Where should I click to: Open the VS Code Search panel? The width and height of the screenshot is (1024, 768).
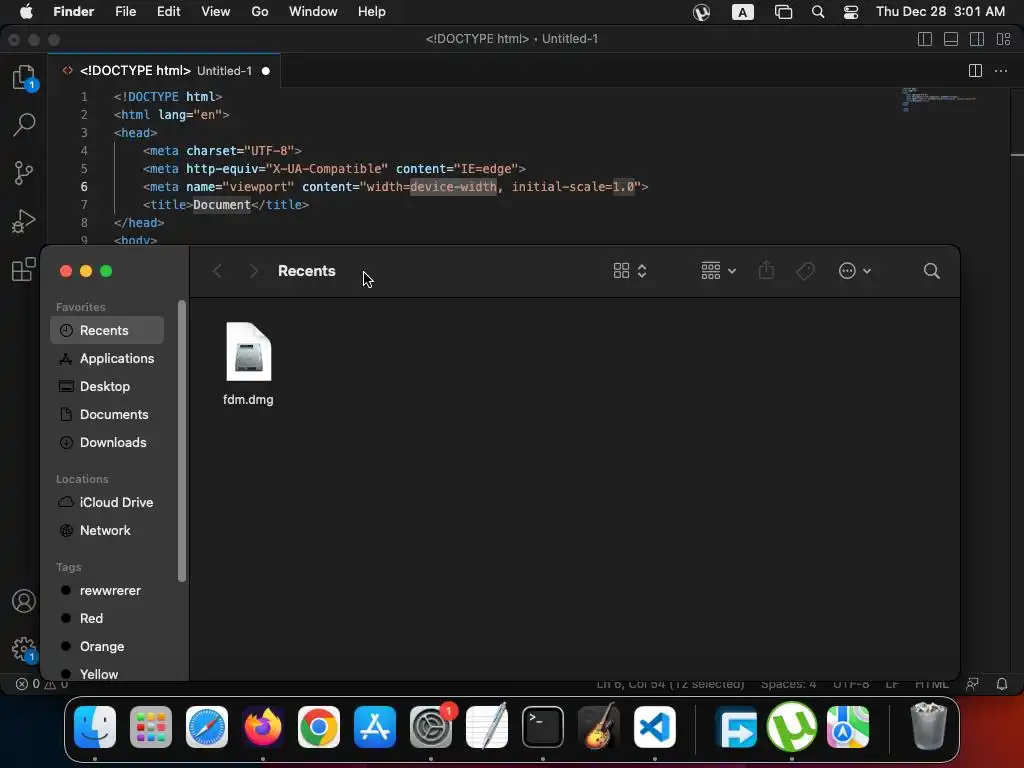[x=24, y=124]
